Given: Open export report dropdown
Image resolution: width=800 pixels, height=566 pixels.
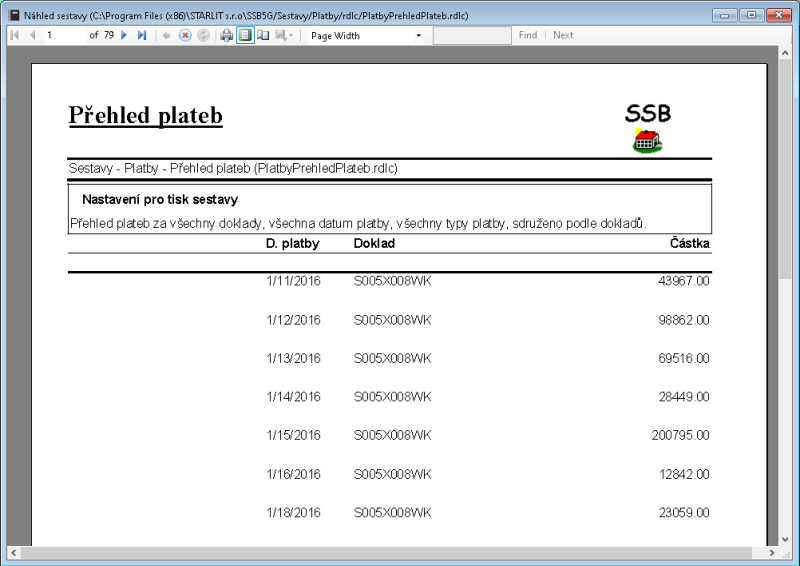Looking at the screenshot, I should 284,35.
